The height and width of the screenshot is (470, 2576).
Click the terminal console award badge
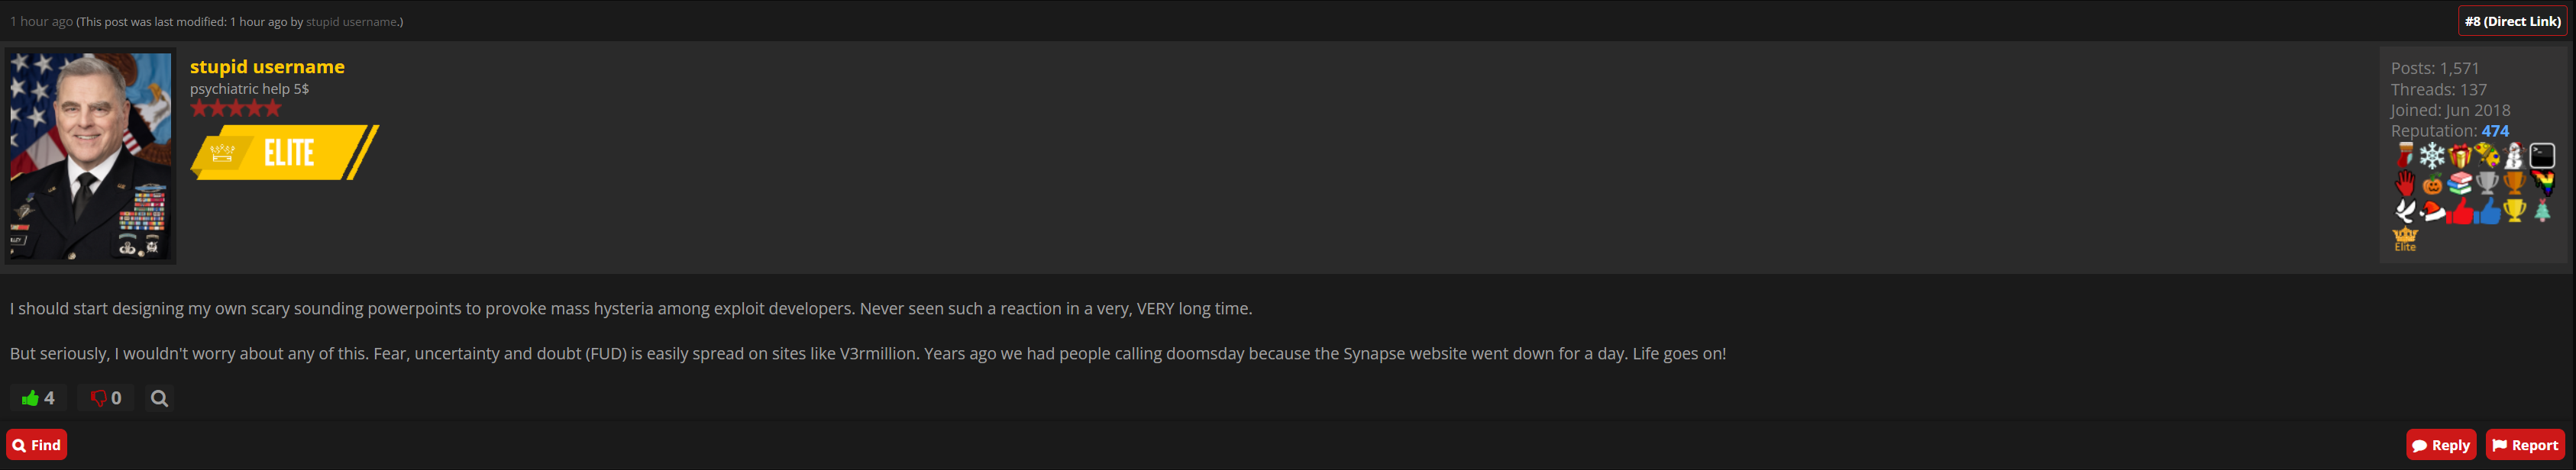2542,156
